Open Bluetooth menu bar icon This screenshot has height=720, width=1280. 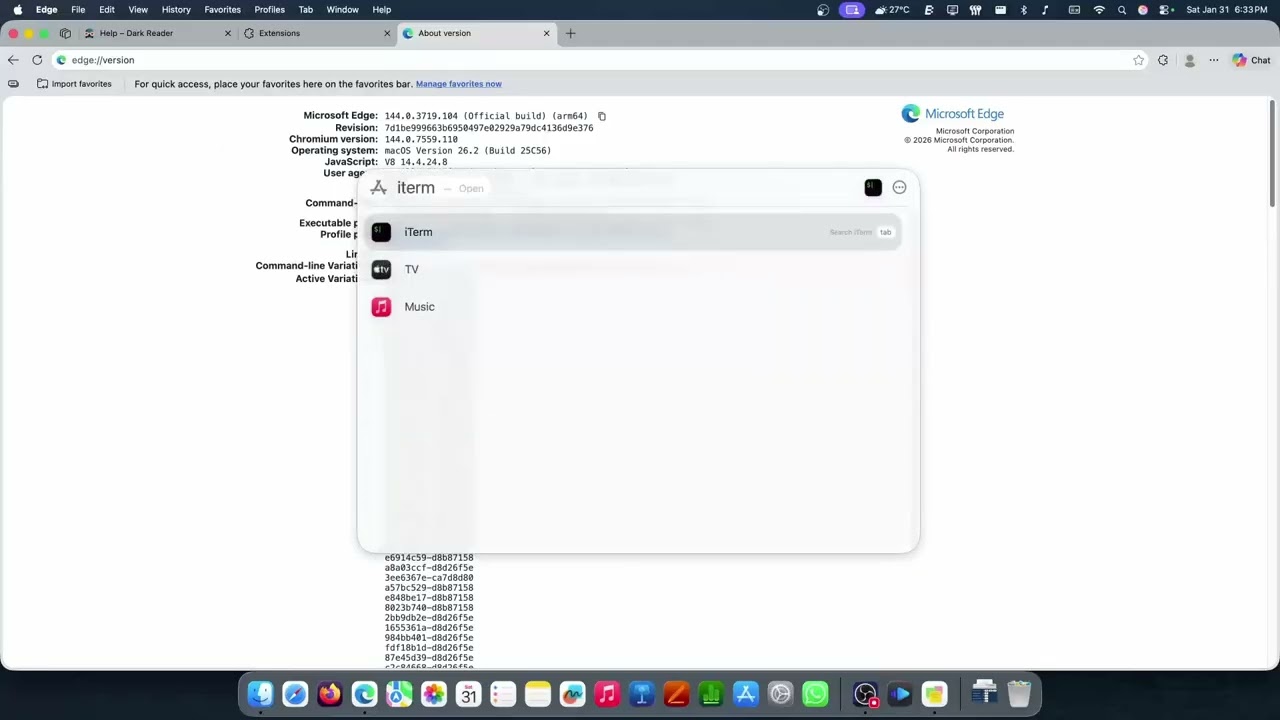click(x=1023, y=9)
